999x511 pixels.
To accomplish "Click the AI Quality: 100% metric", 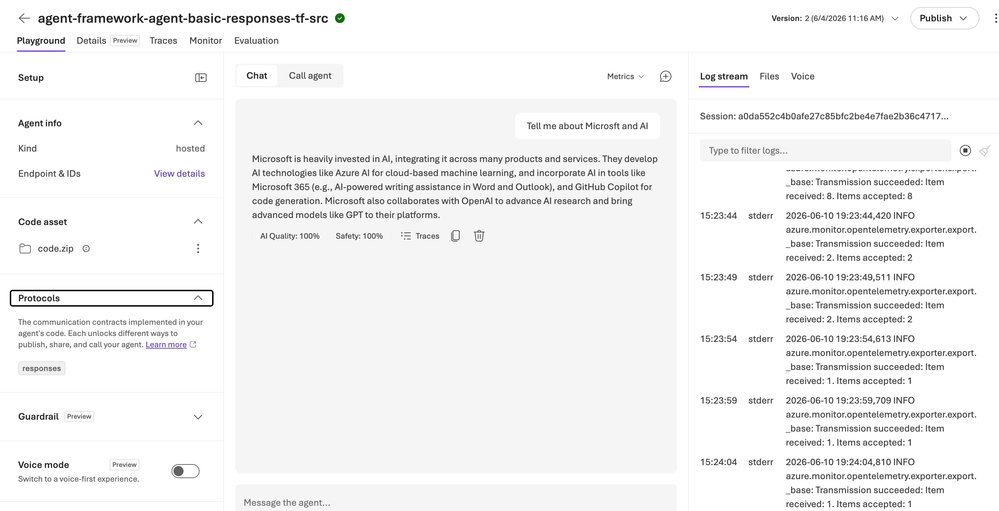I will (290, 236).
